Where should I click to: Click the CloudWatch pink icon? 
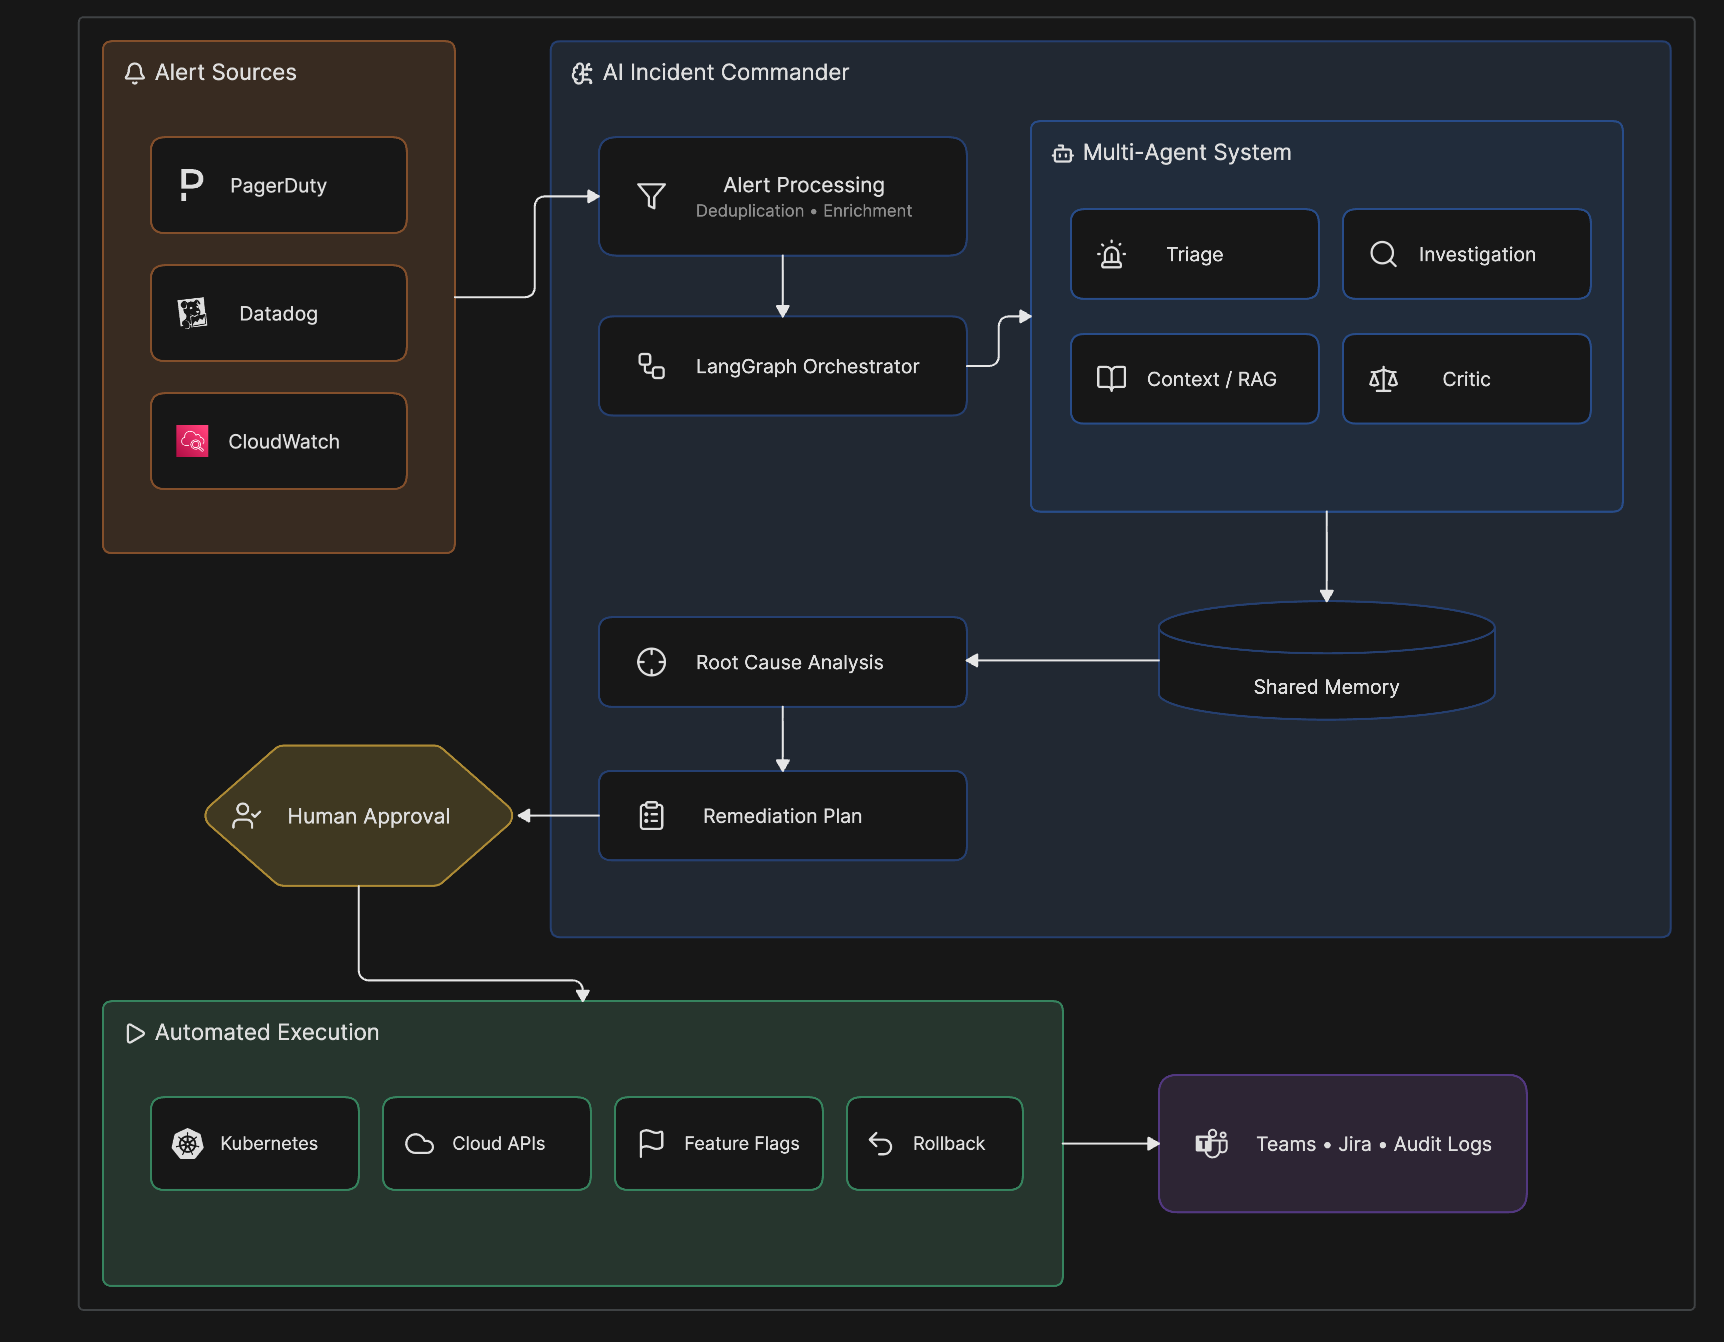[x=192, y=441]
